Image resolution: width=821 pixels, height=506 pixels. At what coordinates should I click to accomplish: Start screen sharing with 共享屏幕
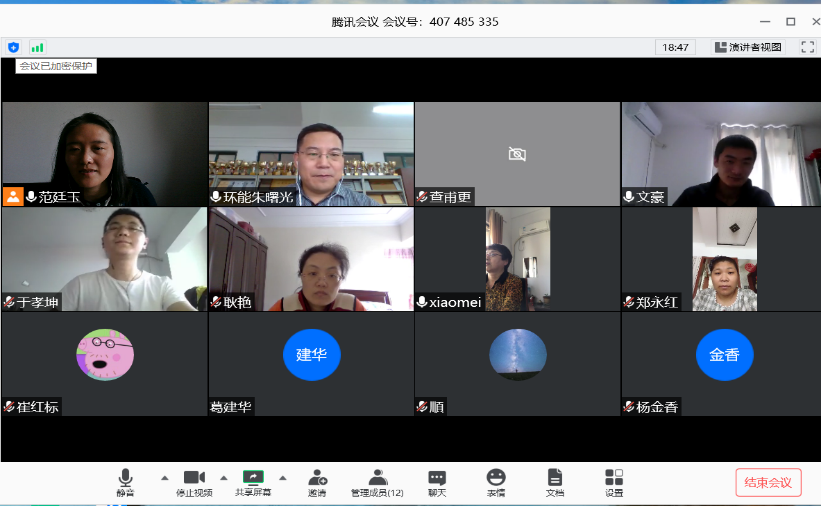click(x=253, y=482)
